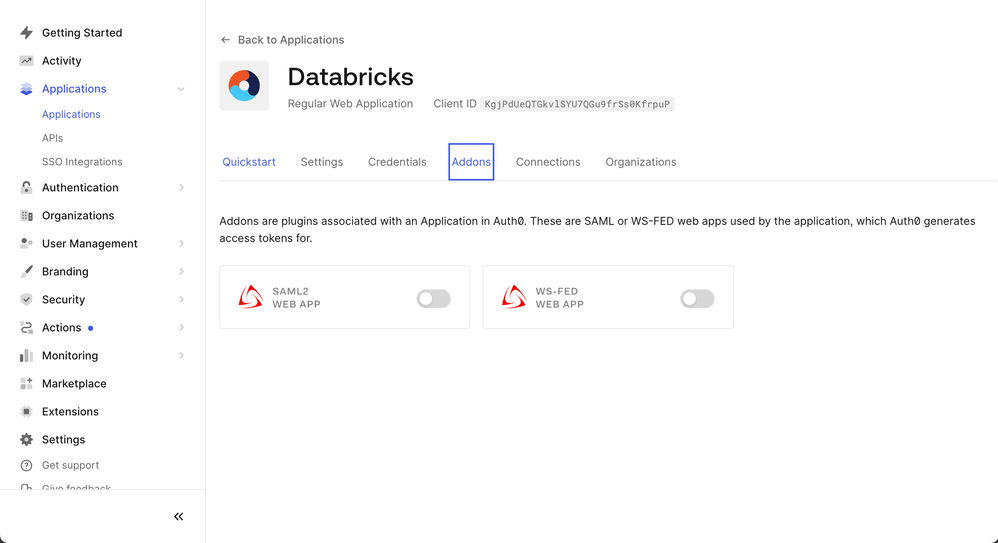Image resolution: width=998 pixels, height=543 pixels.
Task: Click the Marketplace grid icon
Action: point(27,384)
